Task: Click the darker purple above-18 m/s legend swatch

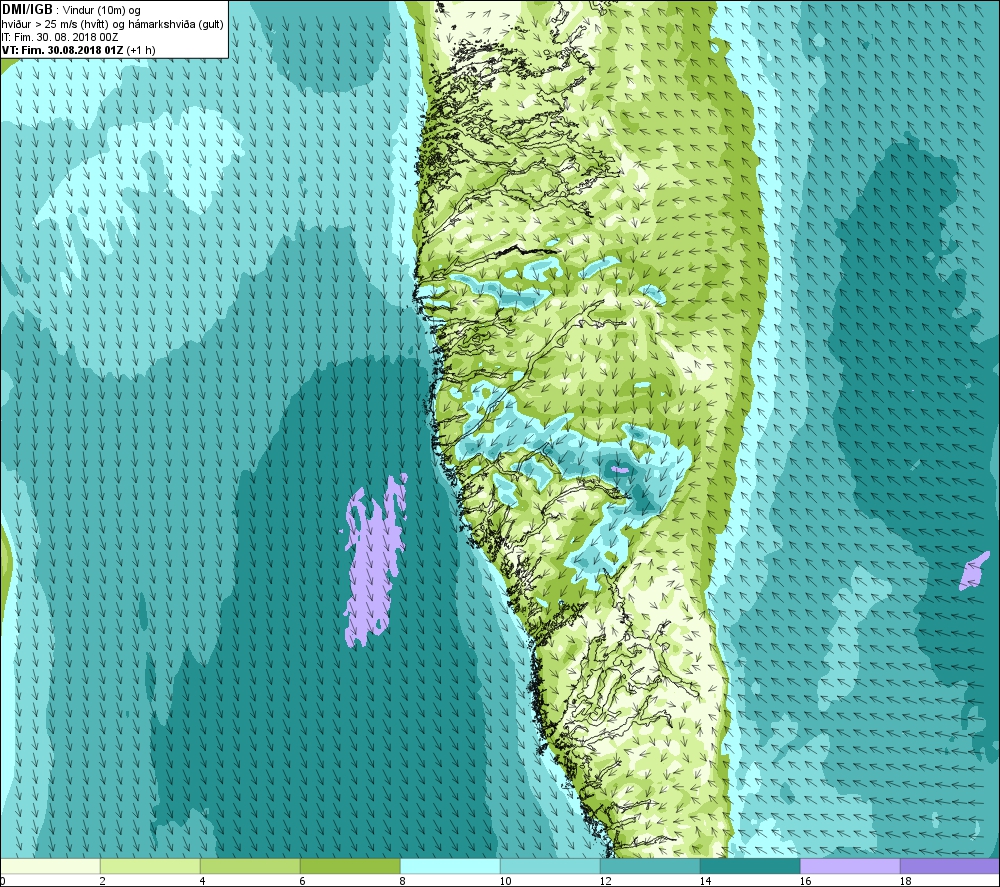Action: 950,866
